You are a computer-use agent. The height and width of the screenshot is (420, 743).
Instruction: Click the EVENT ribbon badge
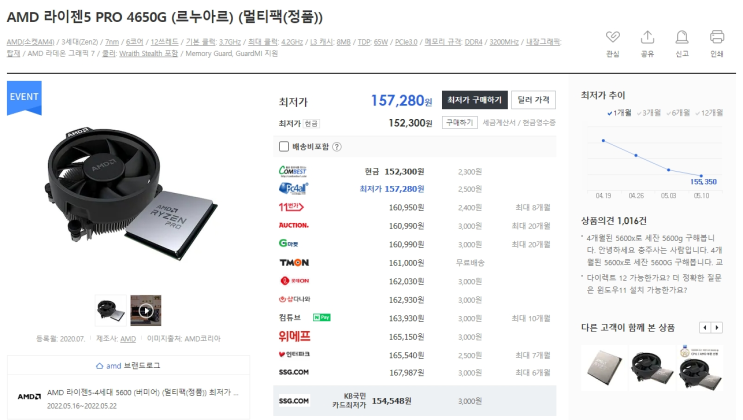coord(24,98)
